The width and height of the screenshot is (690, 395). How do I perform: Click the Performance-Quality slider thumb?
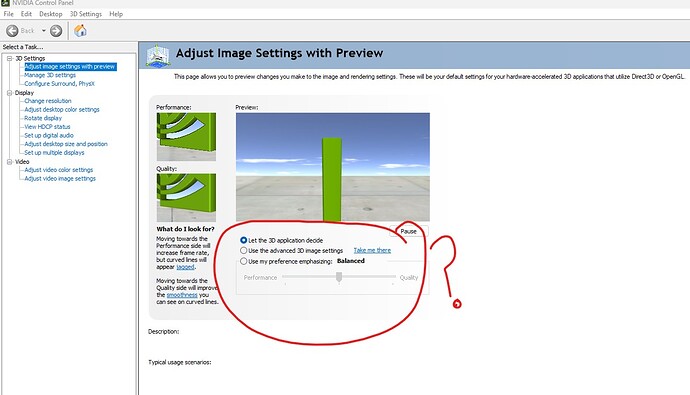pos(339,277)
